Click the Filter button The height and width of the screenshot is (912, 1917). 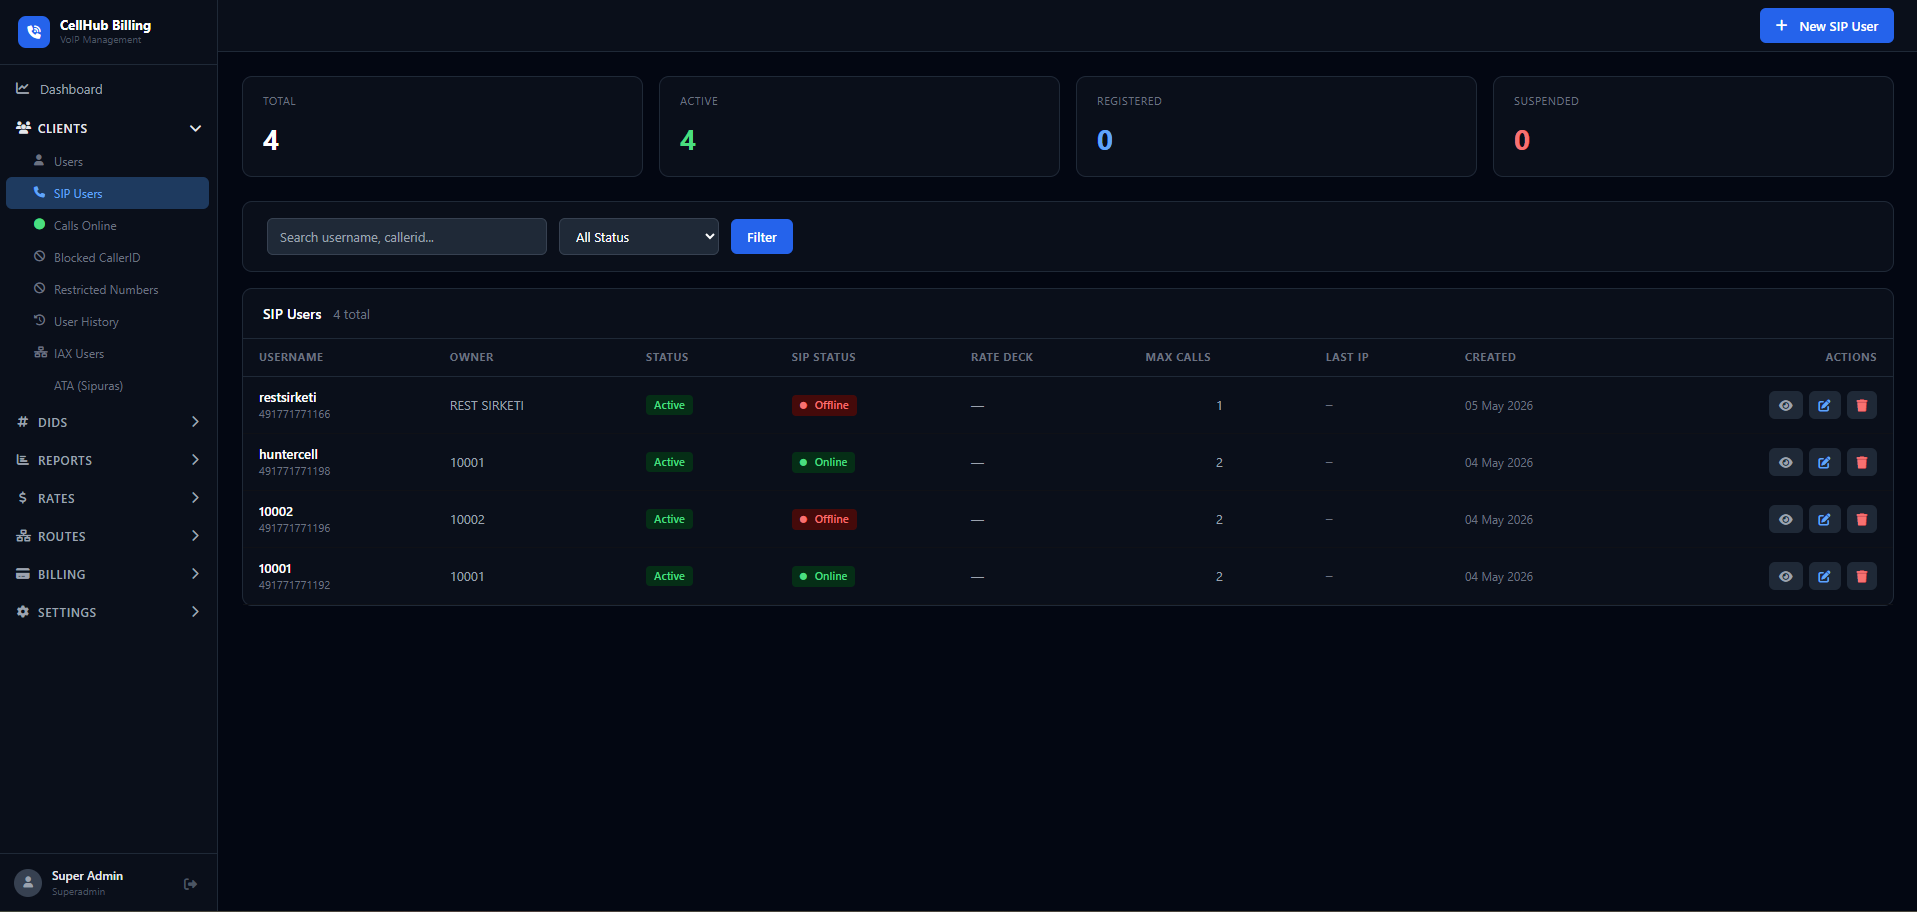coord(762,237)
